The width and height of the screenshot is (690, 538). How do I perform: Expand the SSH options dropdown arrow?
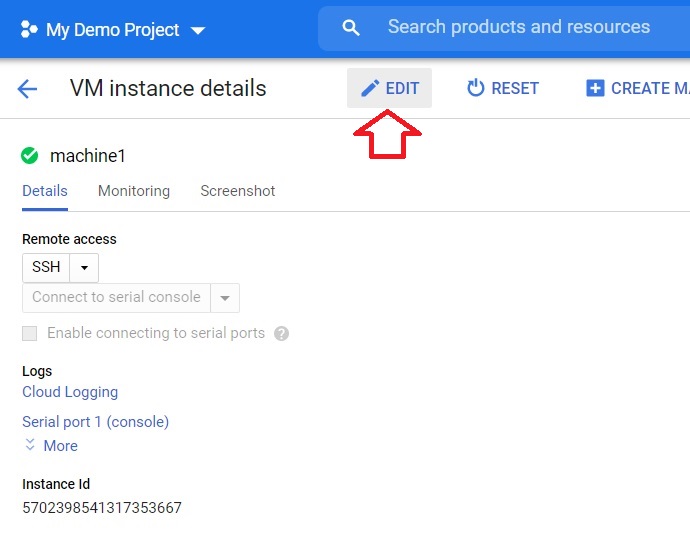[84, 267]
